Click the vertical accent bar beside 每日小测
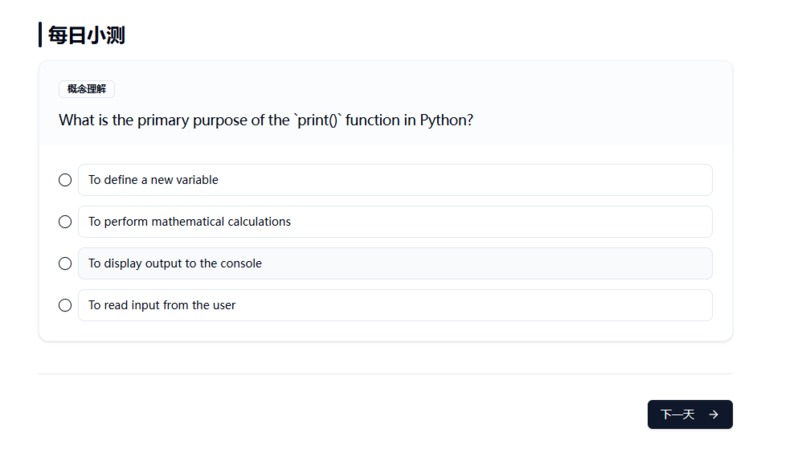The height and width of the screenshot is (453, 806). (40, 34)
